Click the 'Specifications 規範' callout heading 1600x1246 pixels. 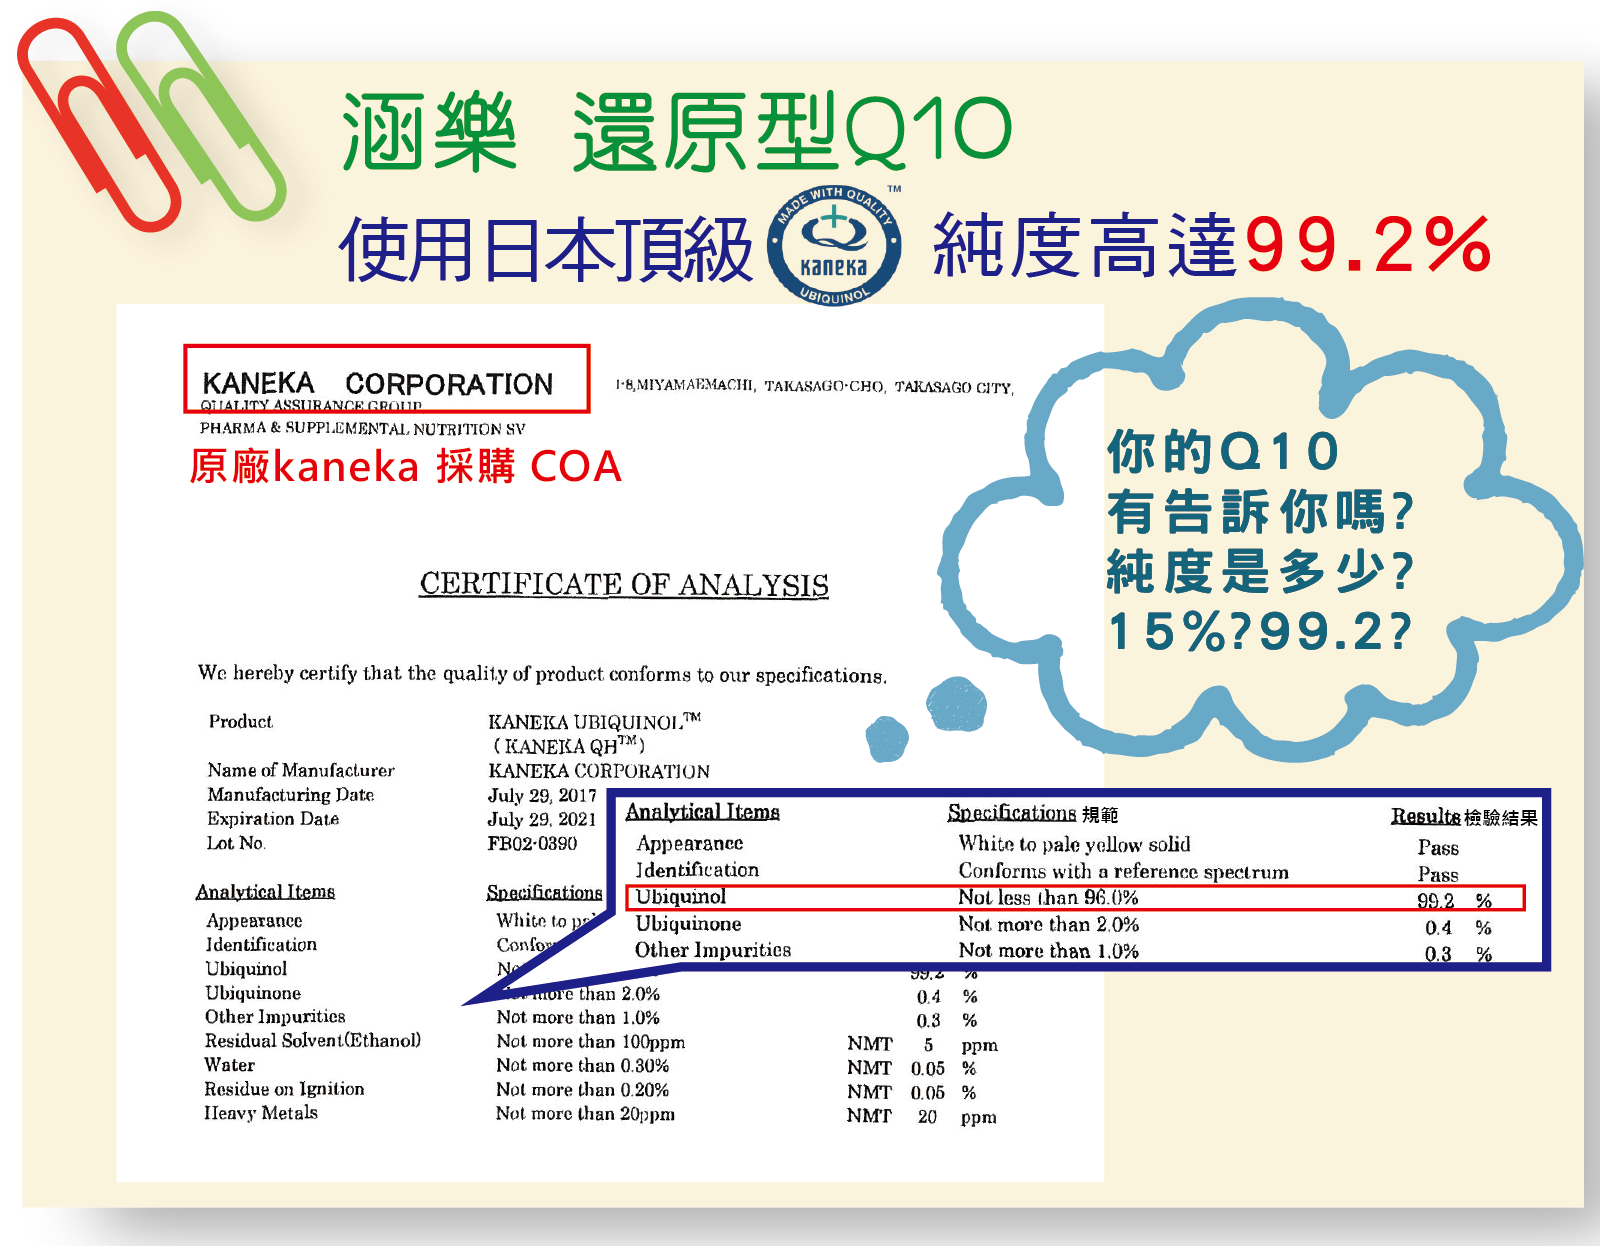click(1033, 814)
